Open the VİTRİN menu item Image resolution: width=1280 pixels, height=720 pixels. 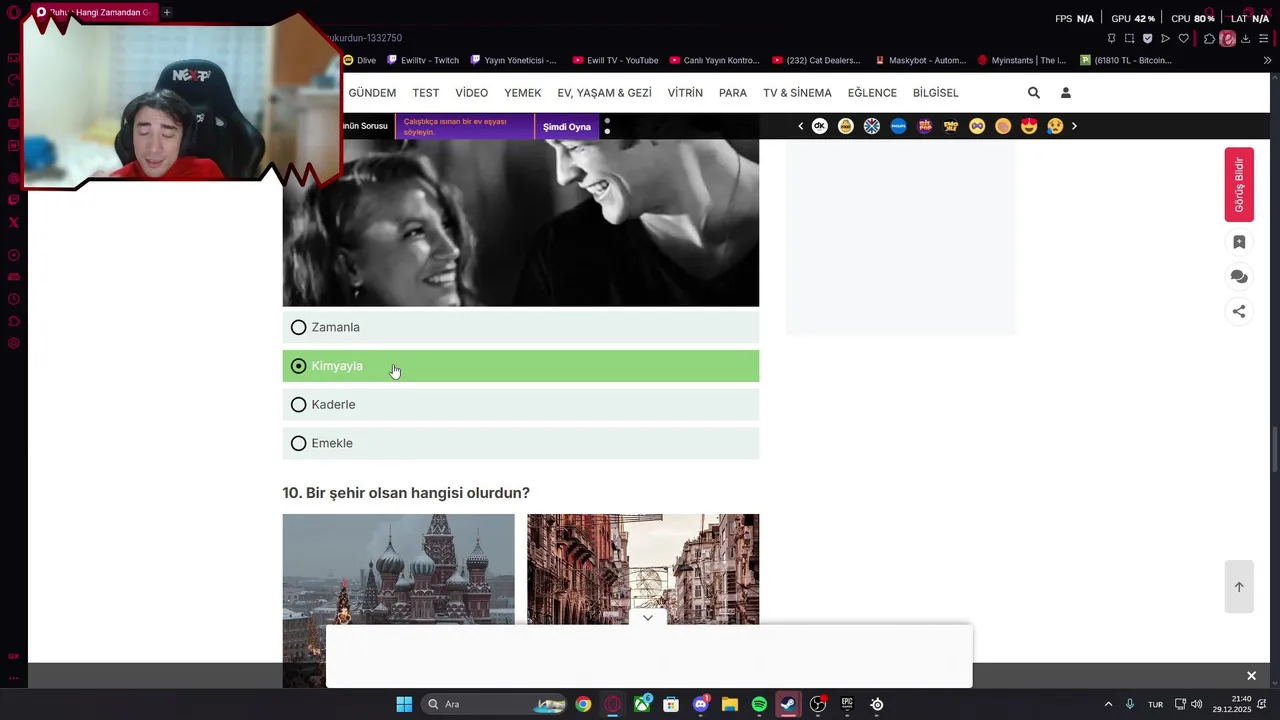click(x=685, y=92)
